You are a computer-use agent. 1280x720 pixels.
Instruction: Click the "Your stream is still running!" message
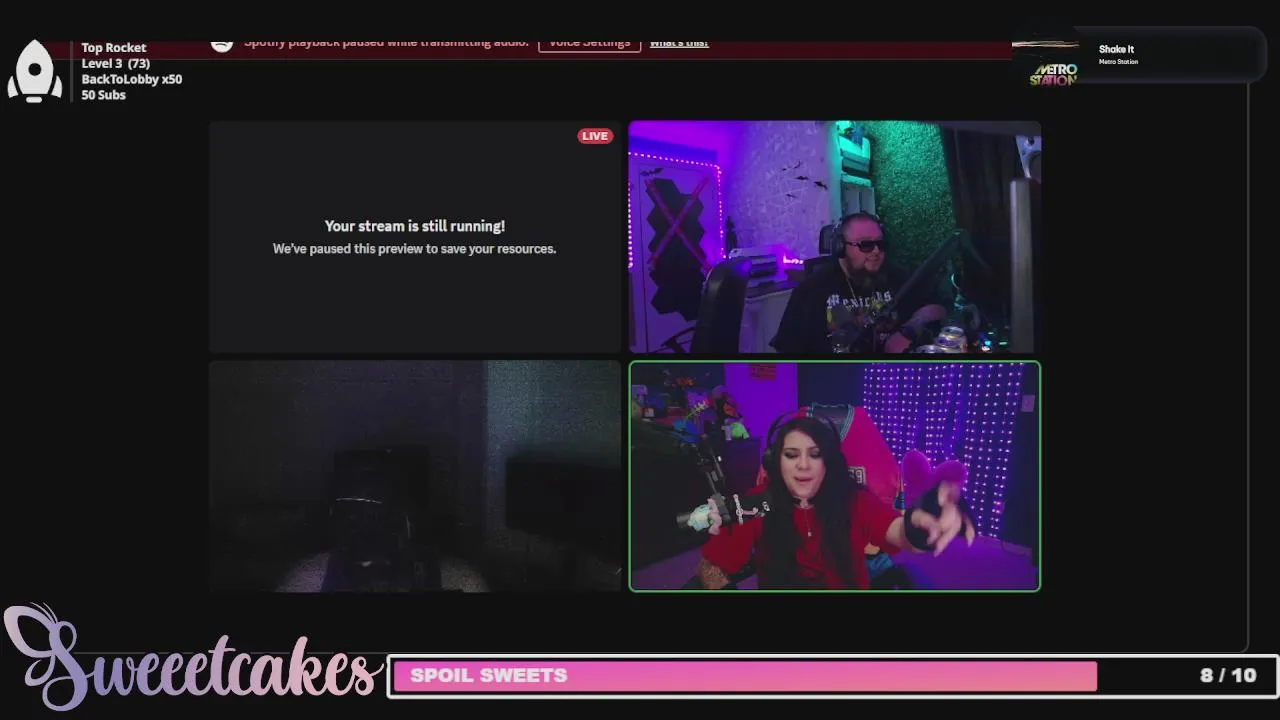pos(415,226)
